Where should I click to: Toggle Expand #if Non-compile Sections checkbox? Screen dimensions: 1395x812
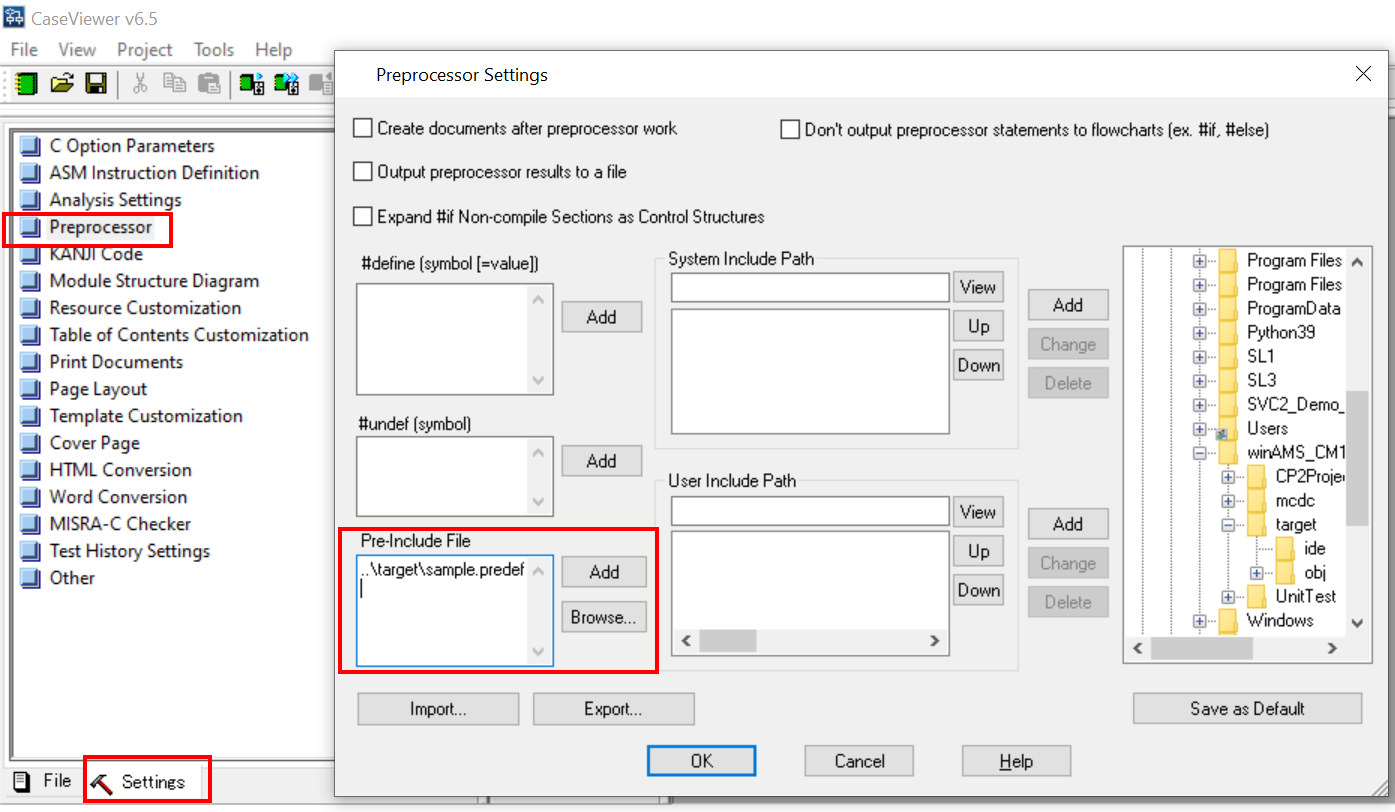(363, 217)
